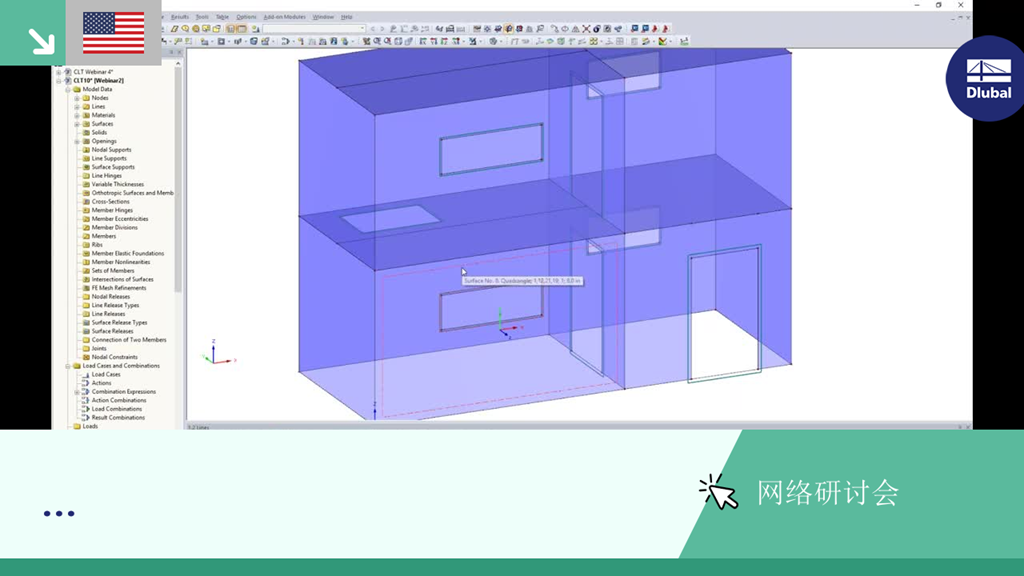The image size is (1024, 576).
Task: Close the 1.2 Lines table panel
Action: [x=968, y=427]
